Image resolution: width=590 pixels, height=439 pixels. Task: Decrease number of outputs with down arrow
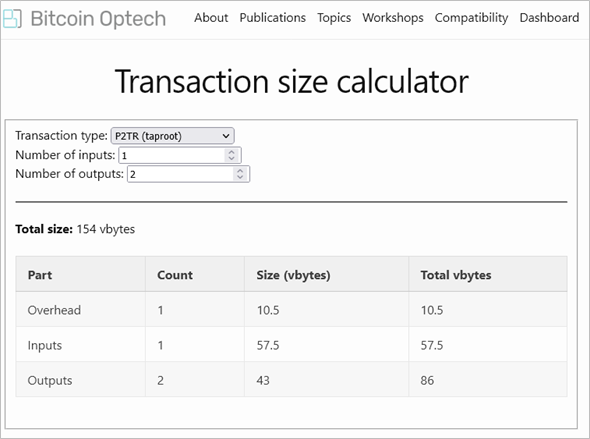tap(240, 177)
